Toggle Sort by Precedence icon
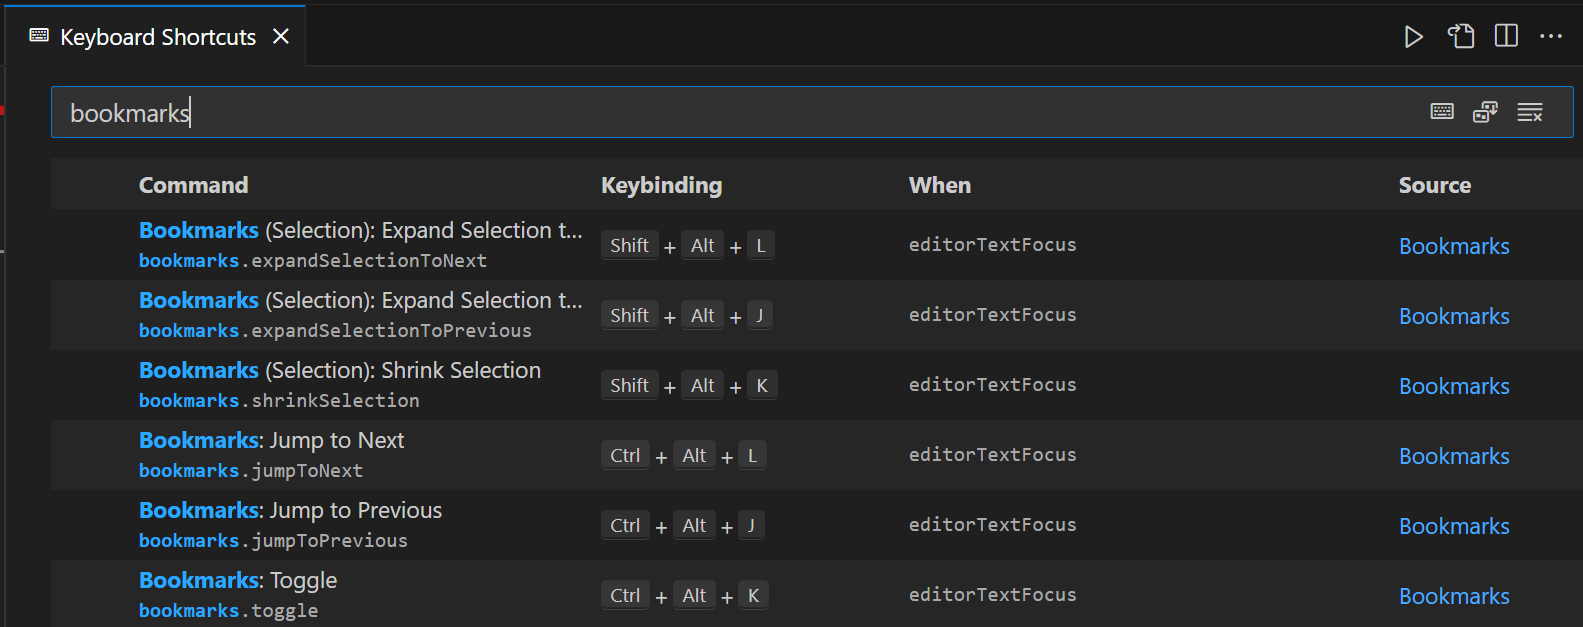This screenshot has height=627, width=1583. coord(1486,112)
